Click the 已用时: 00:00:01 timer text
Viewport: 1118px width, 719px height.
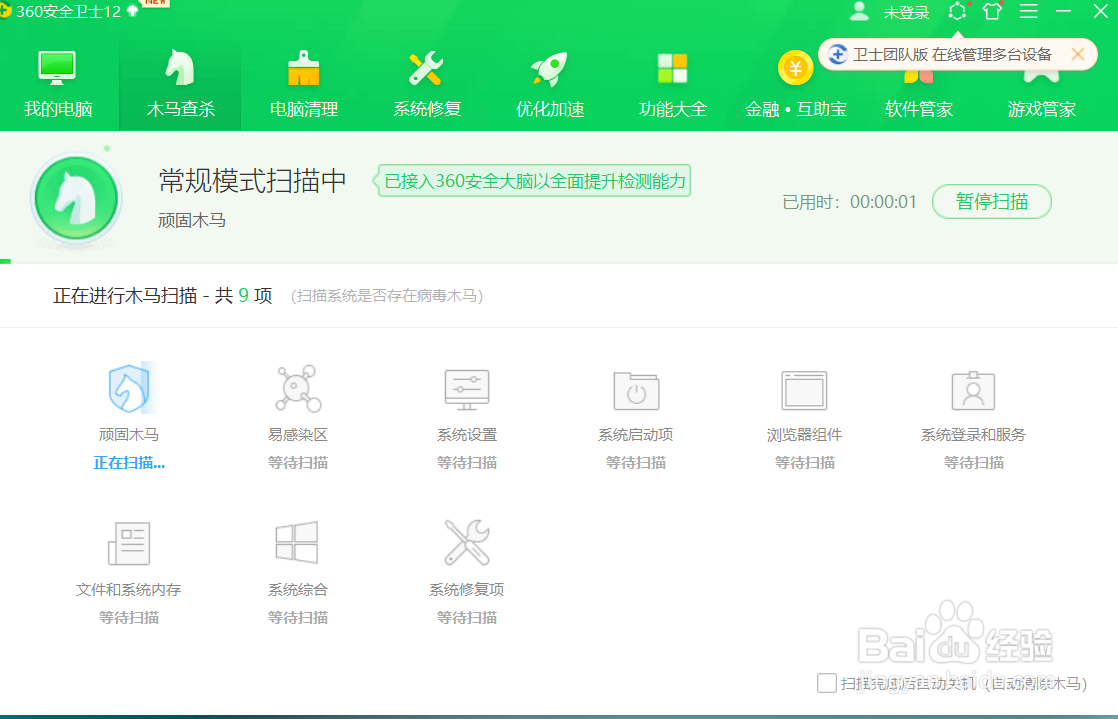pyautogui.click(x=849, y=202)
